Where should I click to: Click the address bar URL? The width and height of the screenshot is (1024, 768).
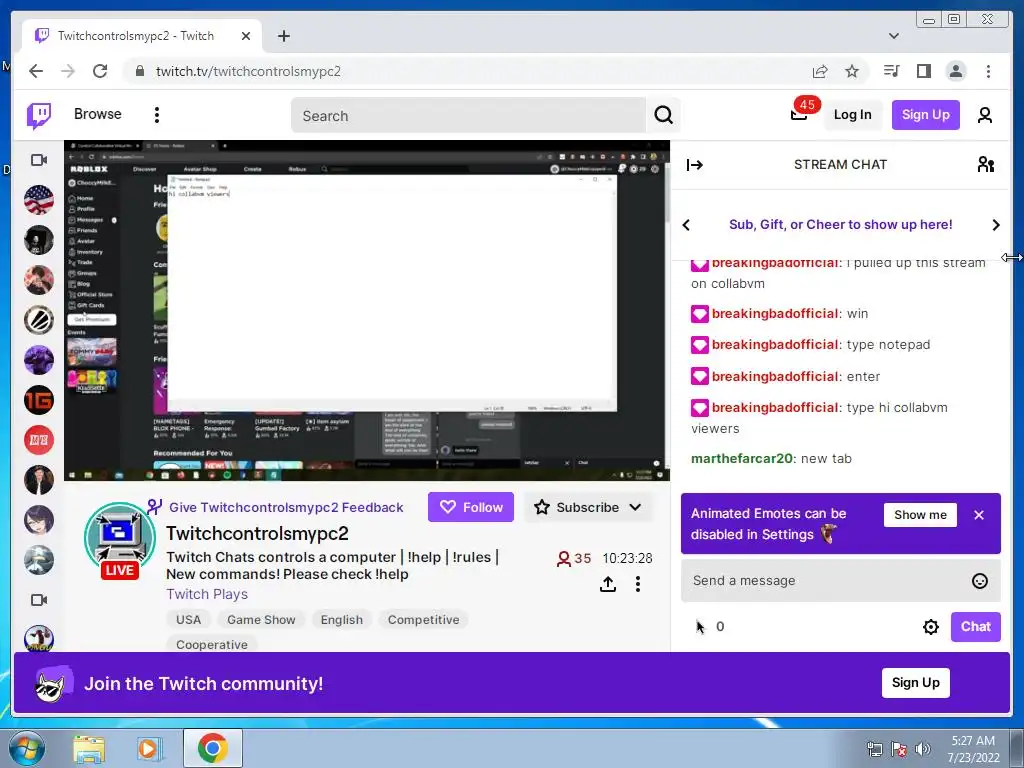click(x=248, y=71)
